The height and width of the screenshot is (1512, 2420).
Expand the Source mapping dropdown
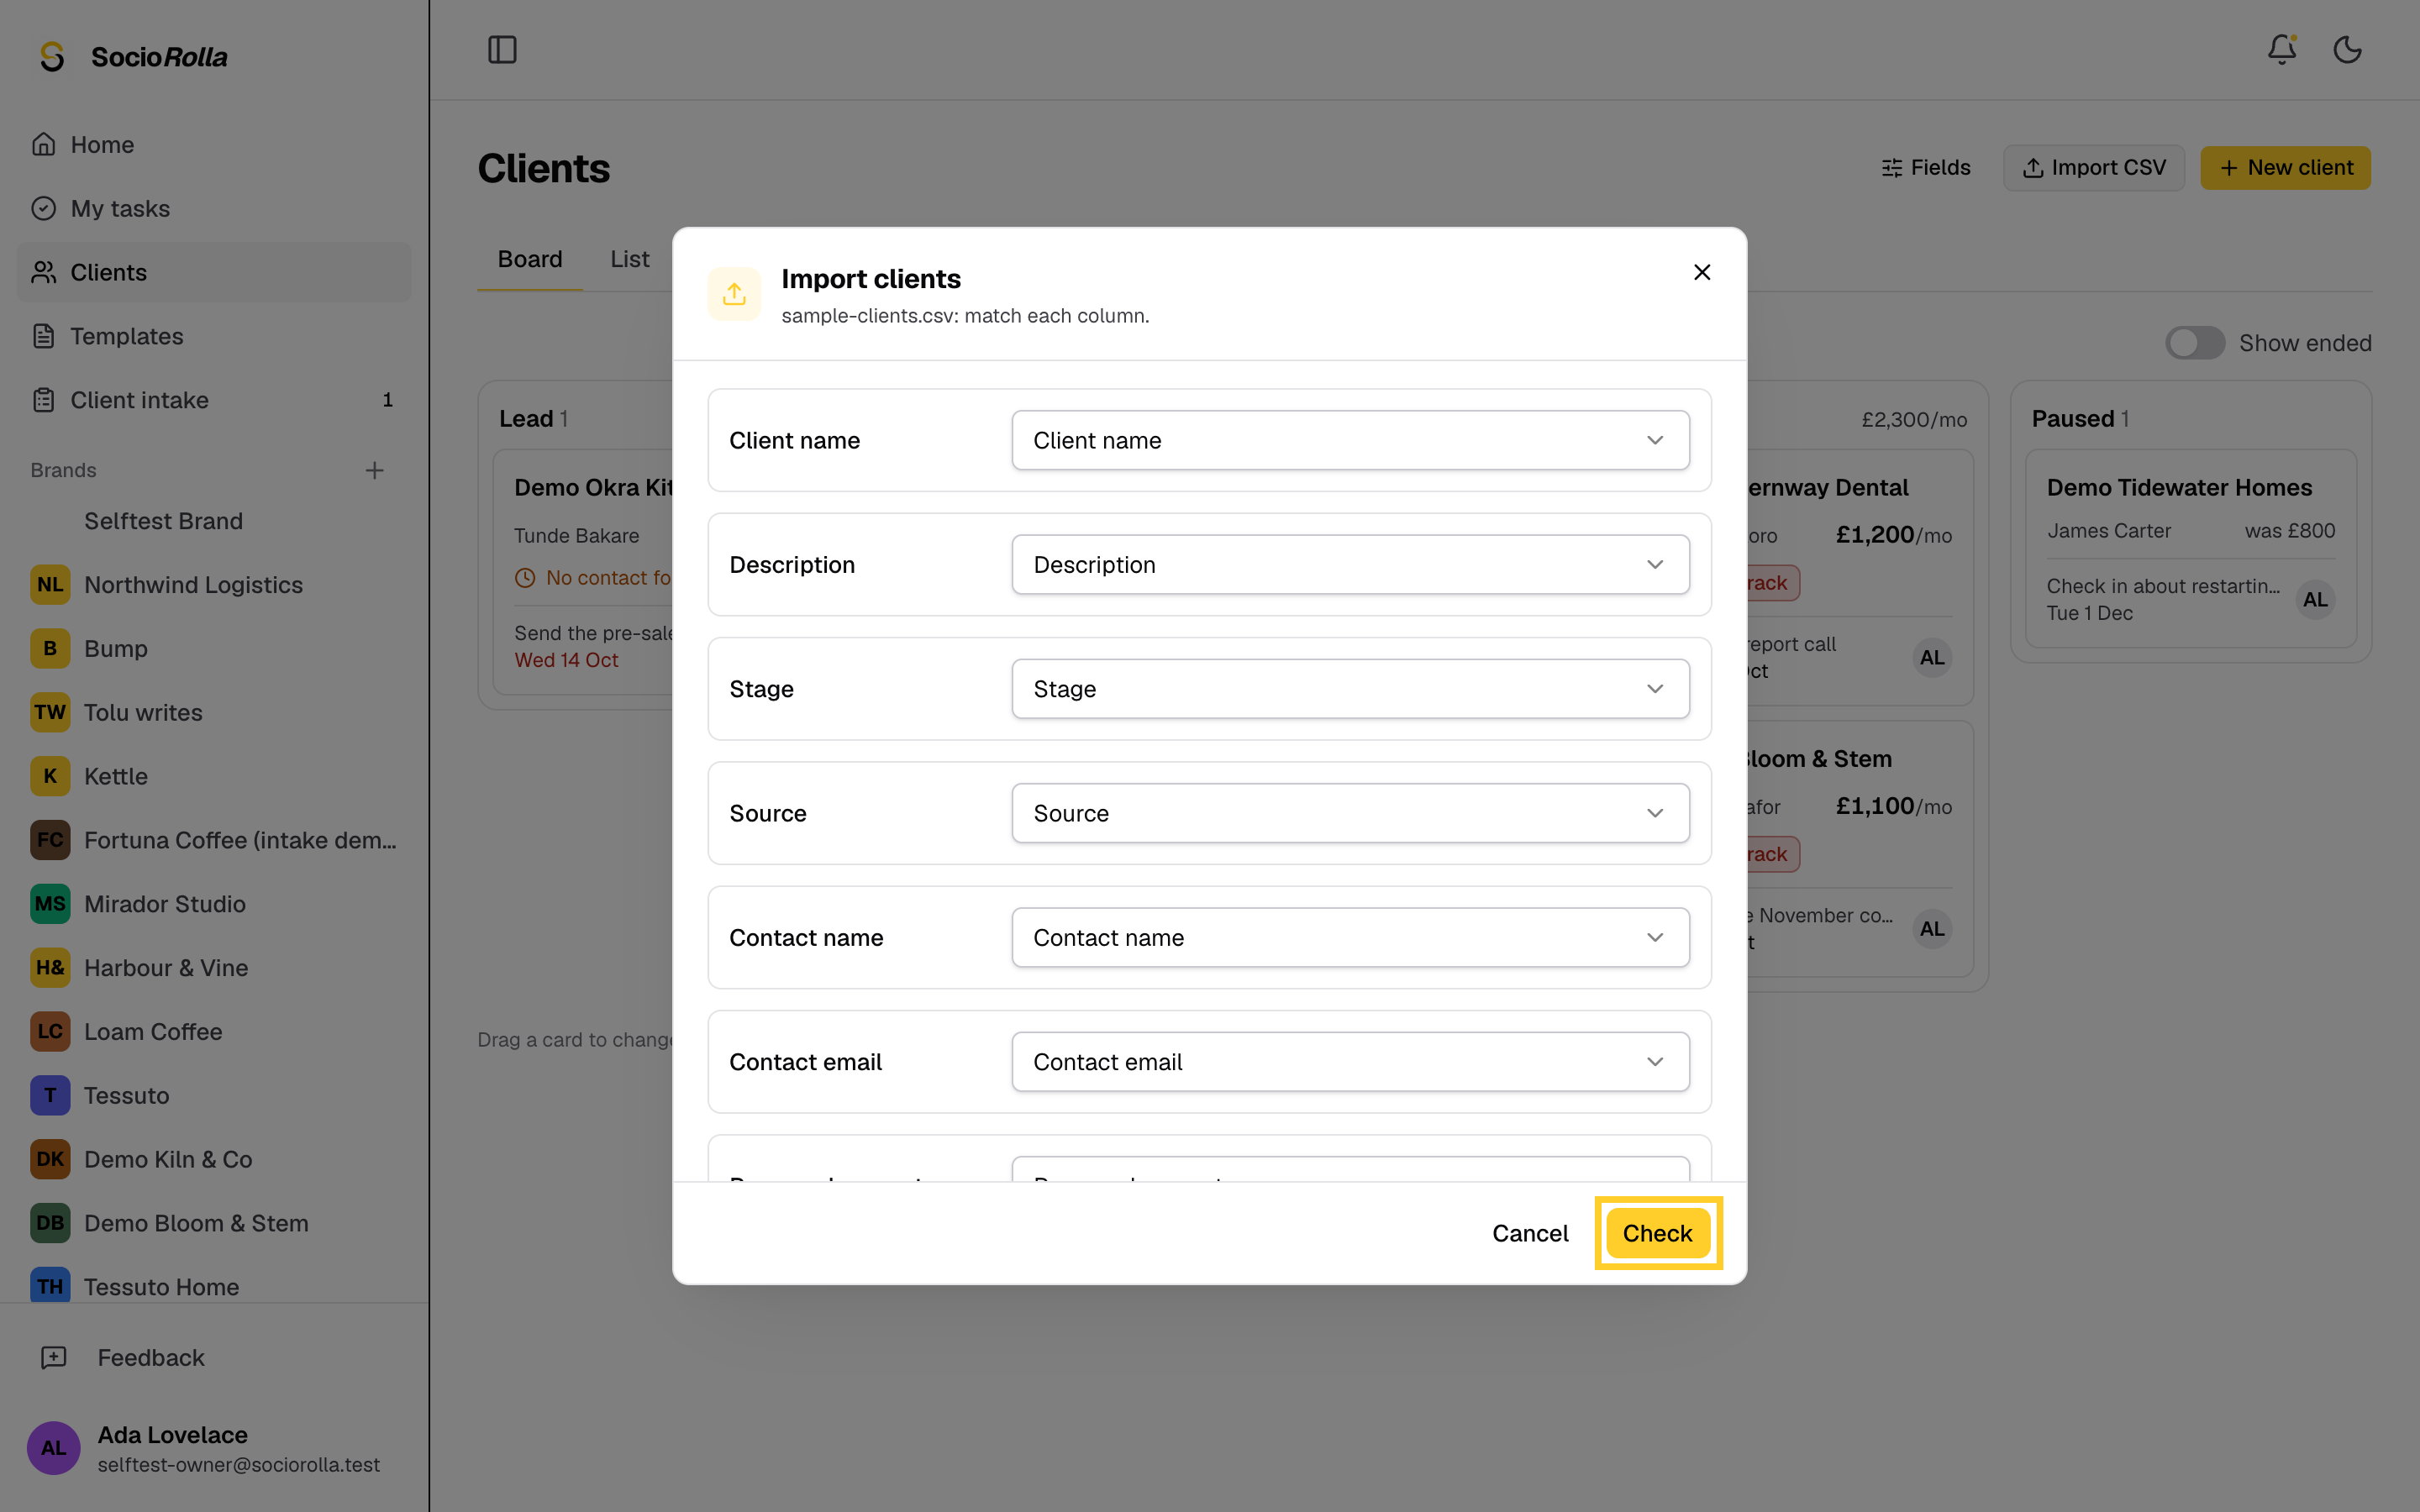point(1350,813)
